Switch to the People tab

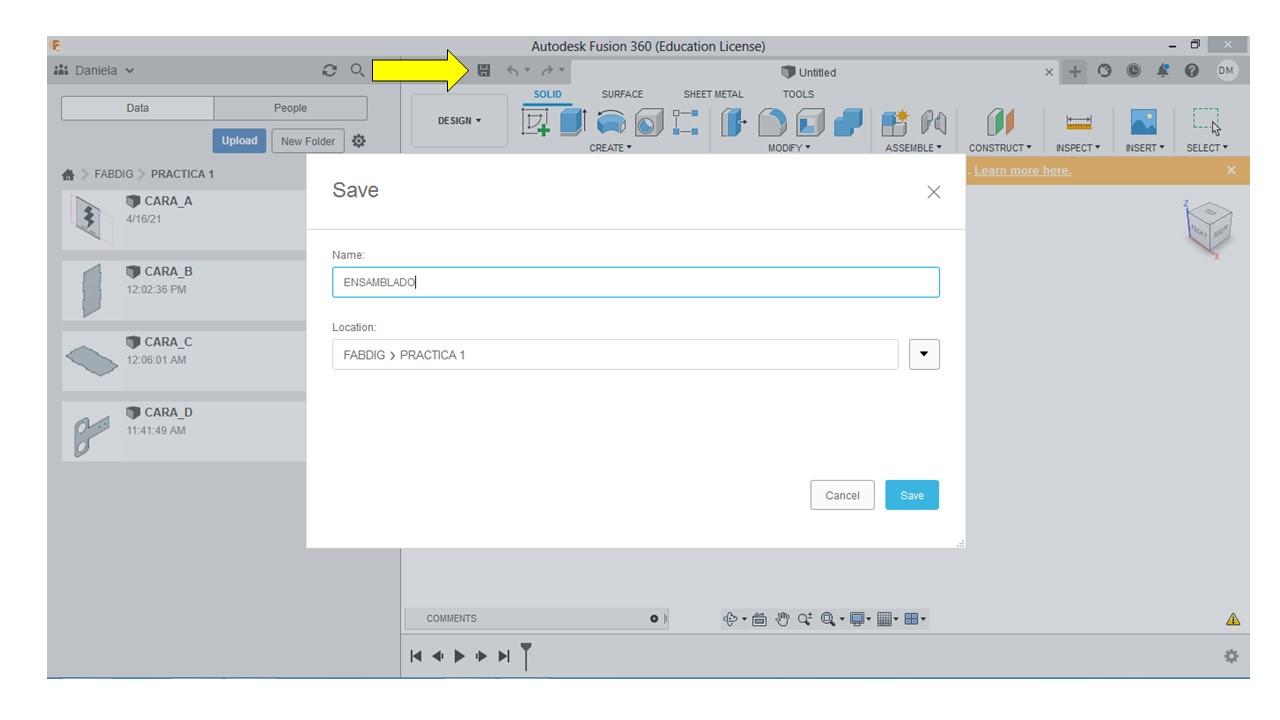tap(290, 108)
